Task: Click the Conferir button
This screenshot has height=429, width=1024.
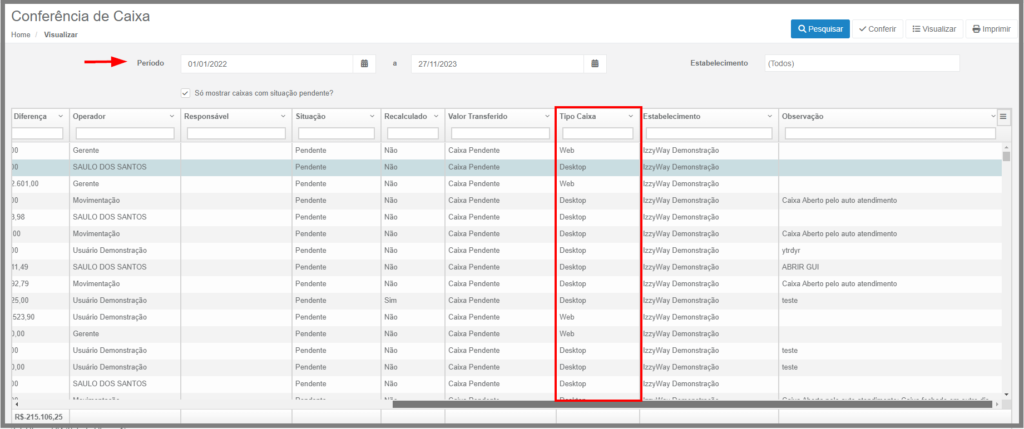Action: pyautogui.click(x=877, y=29)
